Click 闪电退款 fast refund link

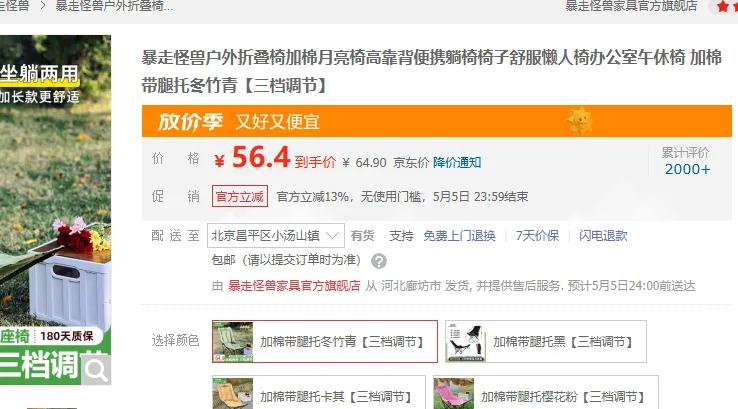(x=603, y=235)
